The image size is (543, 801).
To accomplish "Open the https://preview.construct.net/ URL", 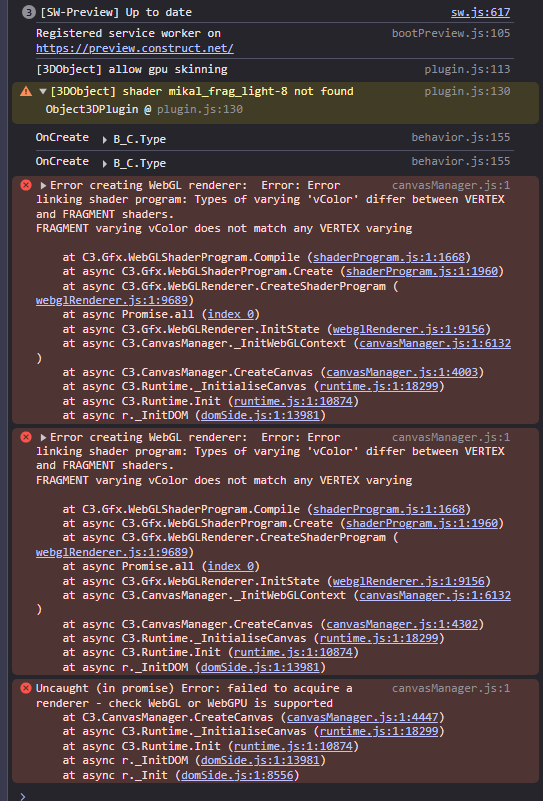I will tap(135, 49).
